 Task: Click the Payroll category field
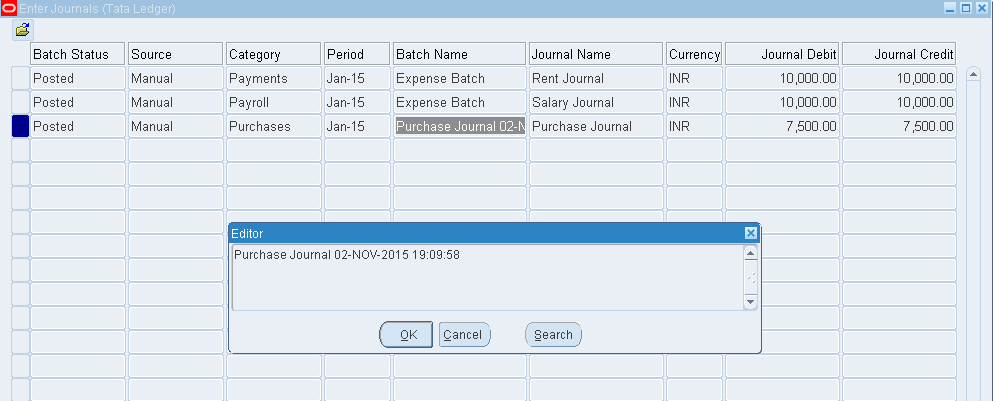(x=273, y=102)
